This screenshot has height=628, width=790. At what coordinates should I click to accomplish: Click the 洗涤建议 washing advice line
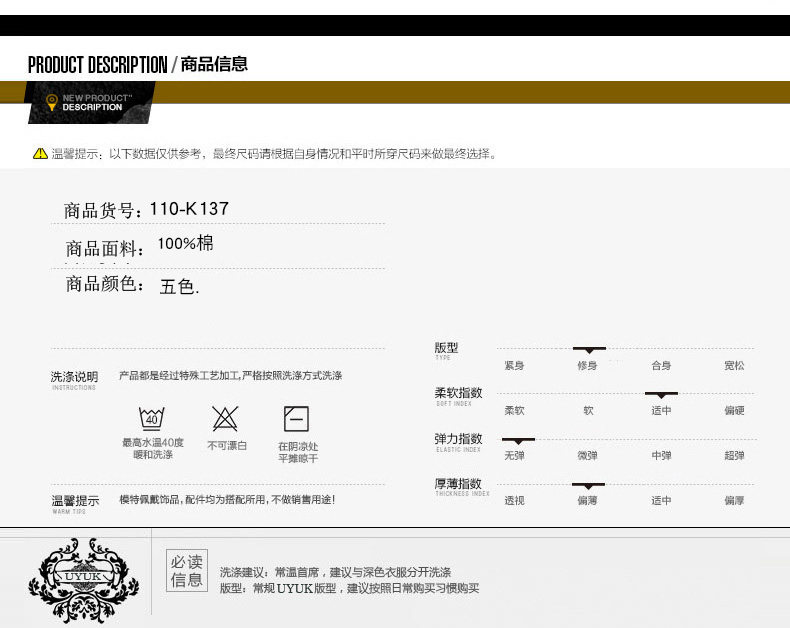(335, 572)
